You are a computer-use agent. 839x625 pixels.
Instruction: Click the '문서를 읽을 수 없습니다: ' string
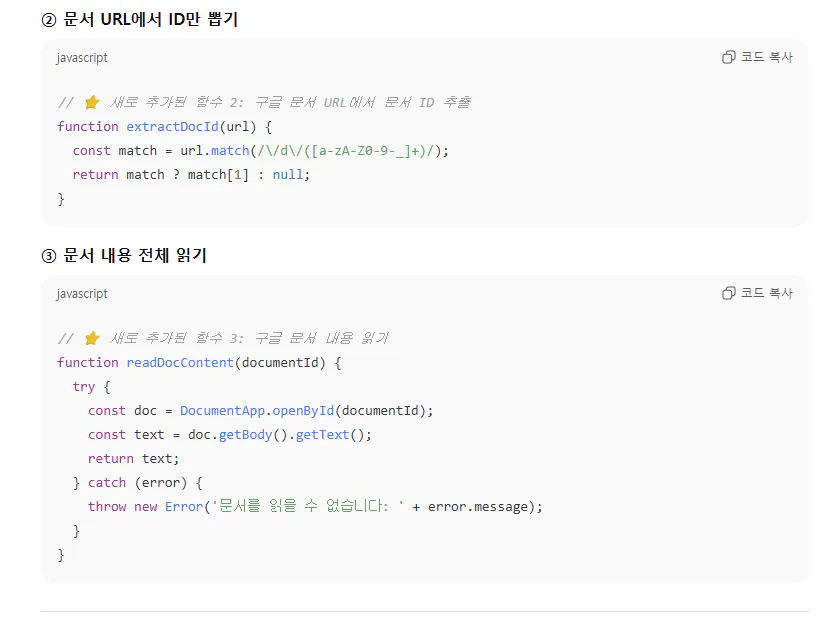point(305,506)
